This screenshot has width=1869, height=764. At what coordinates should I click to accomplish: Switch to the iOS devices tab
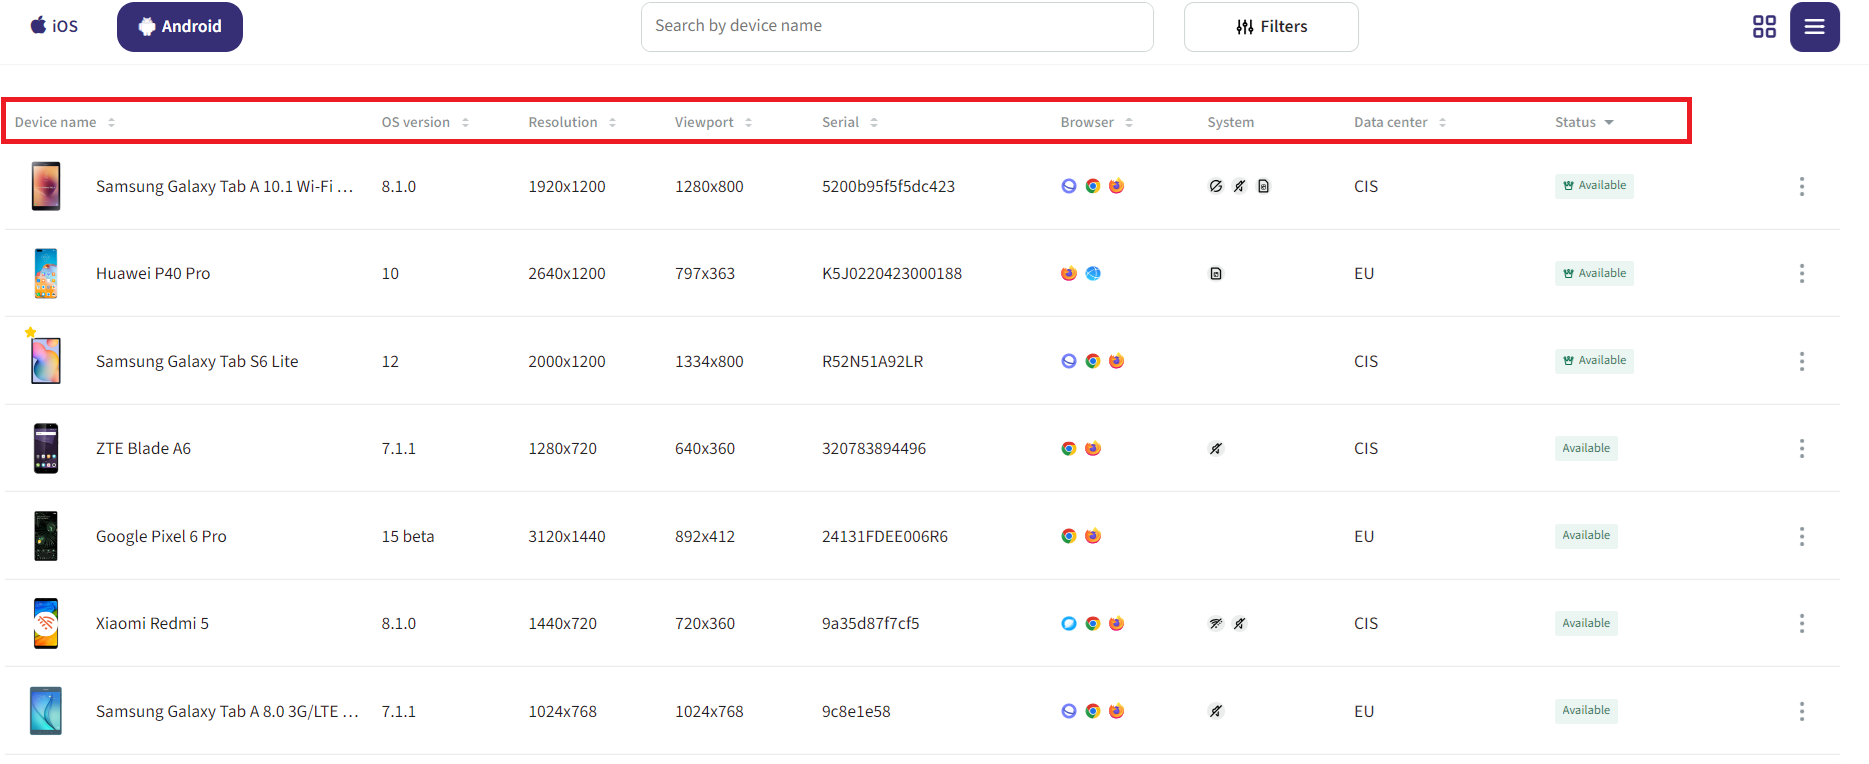(x=54, y=26)
